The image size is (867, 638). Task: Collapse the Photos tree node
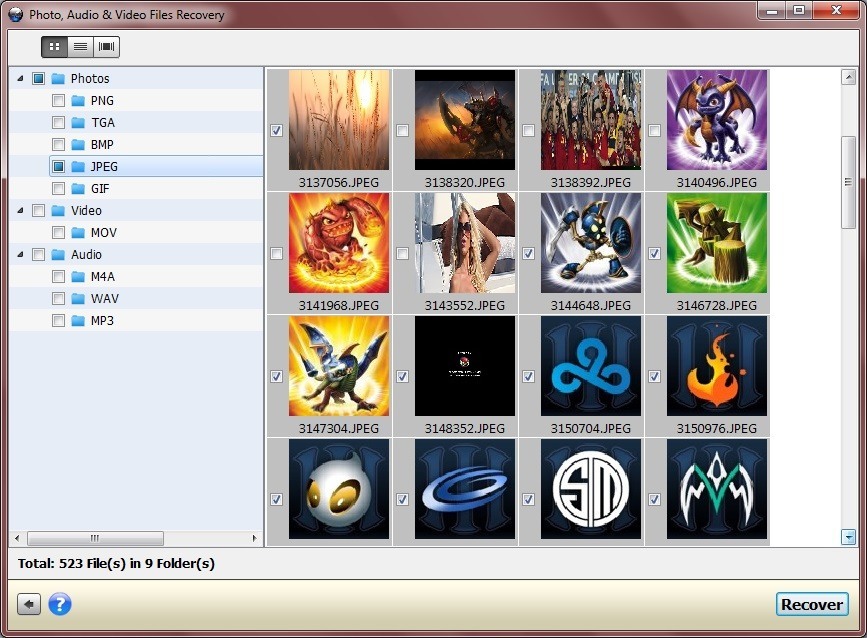[21, 78]
